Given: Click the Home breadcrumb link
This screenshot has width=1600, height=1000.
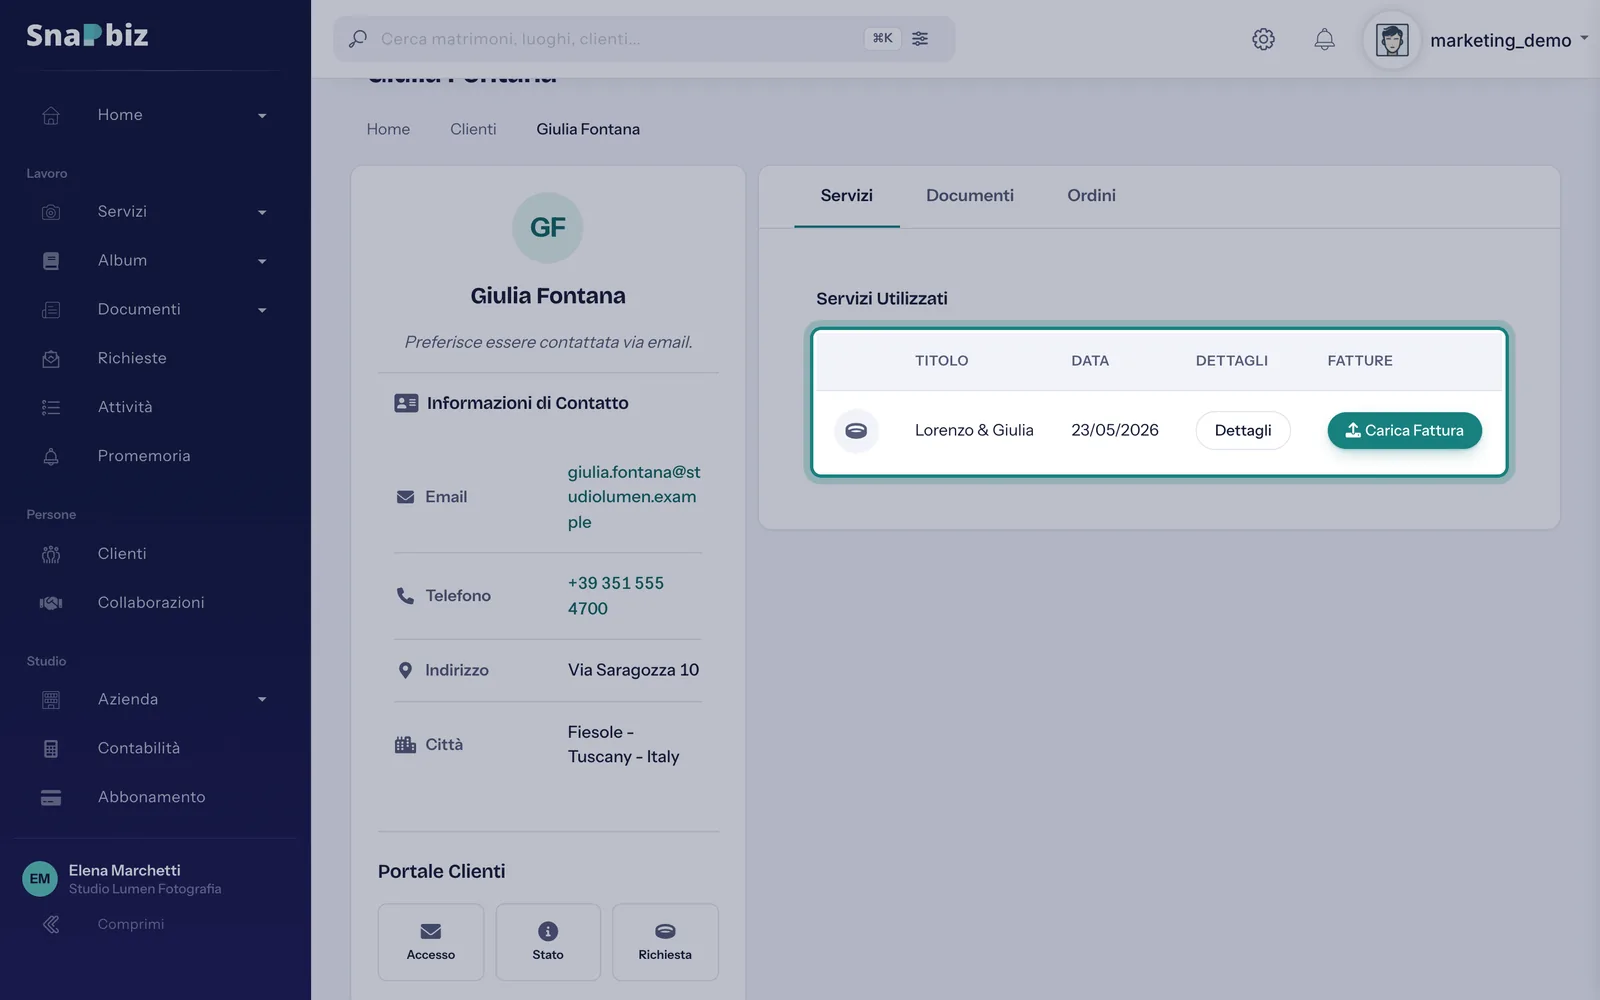Looking at the screenshot, I should point(388,129).
